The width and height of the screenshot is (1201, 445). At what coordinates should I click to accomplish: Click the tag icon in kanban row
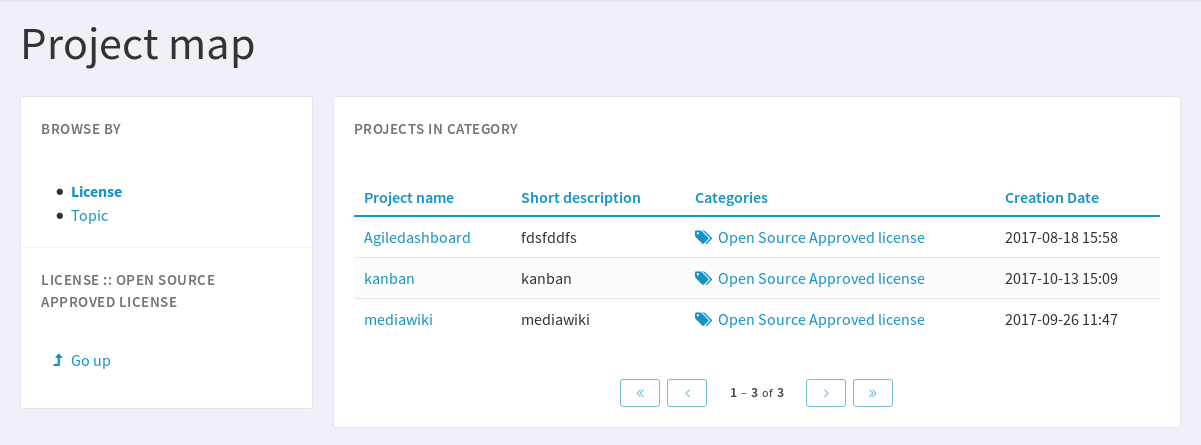(703, 279)
